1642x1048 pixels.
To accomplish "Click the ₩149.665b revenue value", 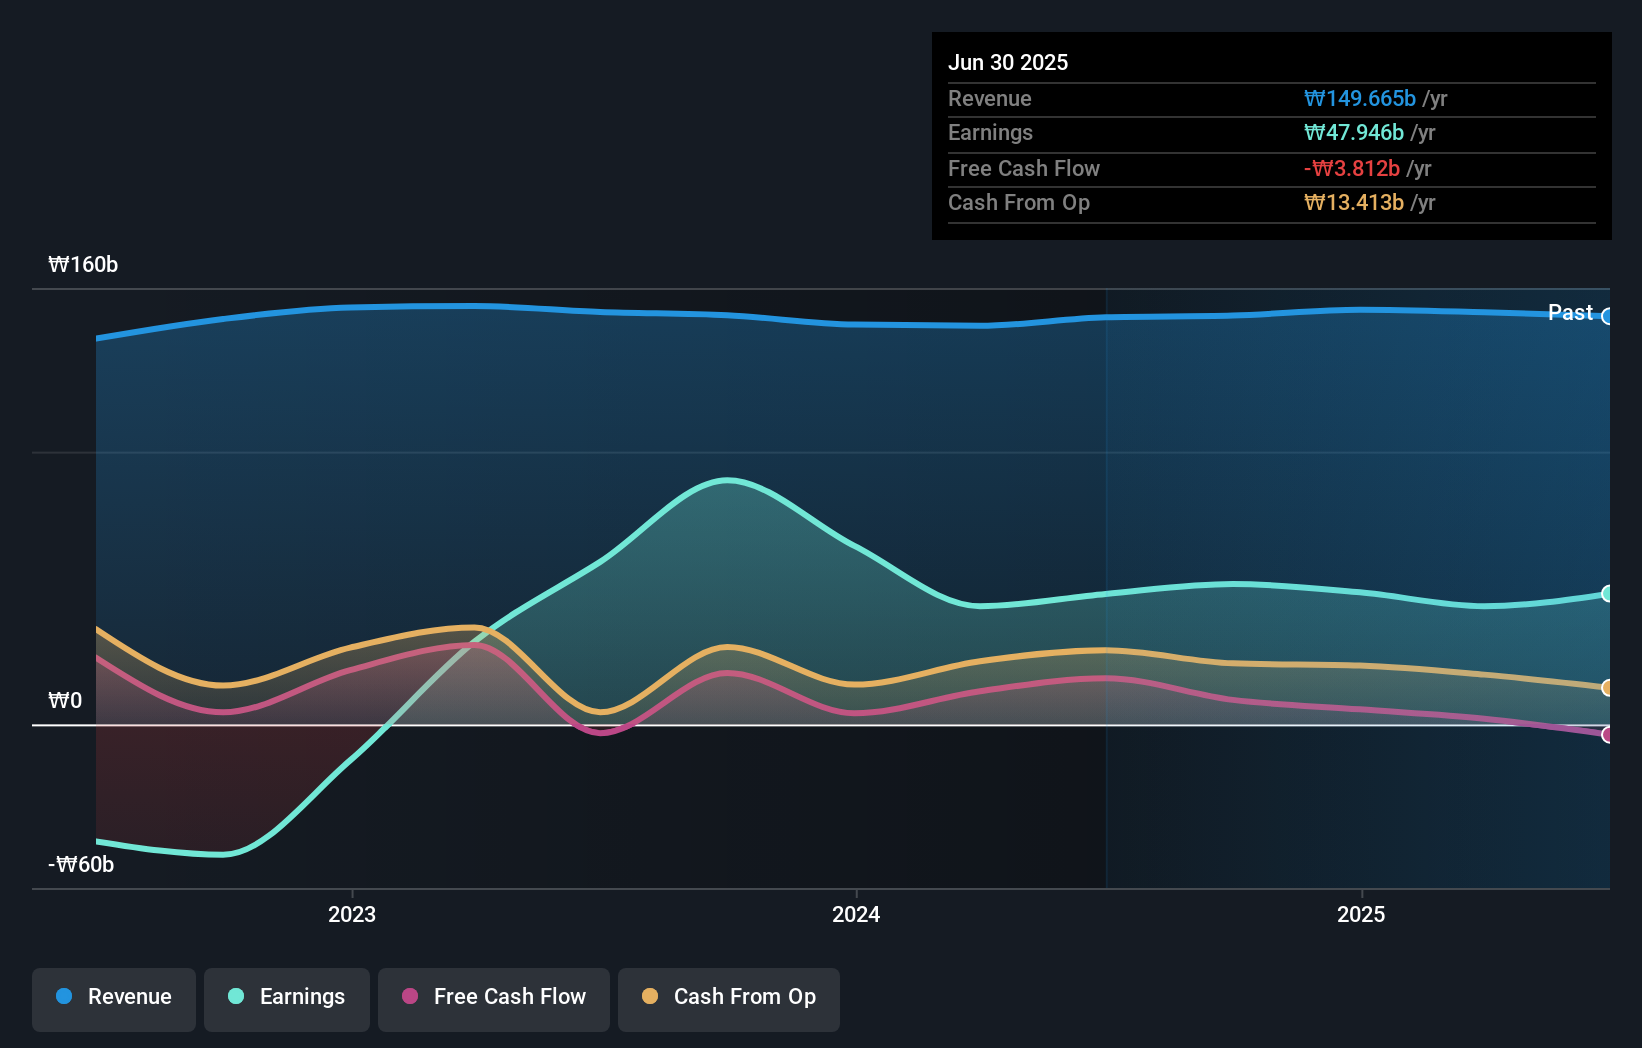I will pyautogui.click(x=1360, y=98).
